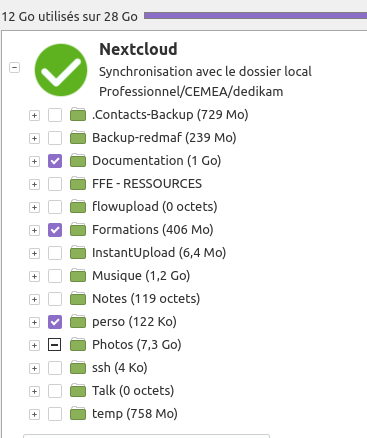Expand the Formations folder tree
Screen dimensions: 367x438
click(34, 230)
